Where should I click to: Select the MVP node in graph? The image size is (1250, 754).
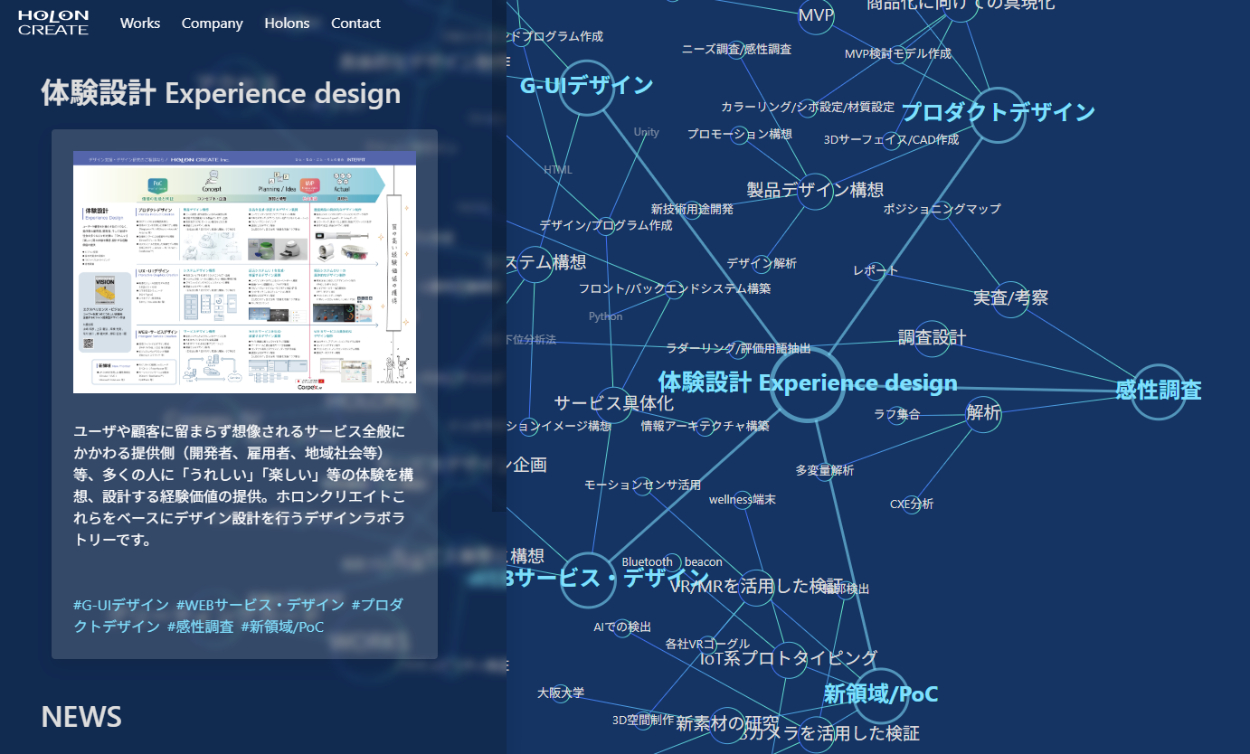tap(816, 16)
